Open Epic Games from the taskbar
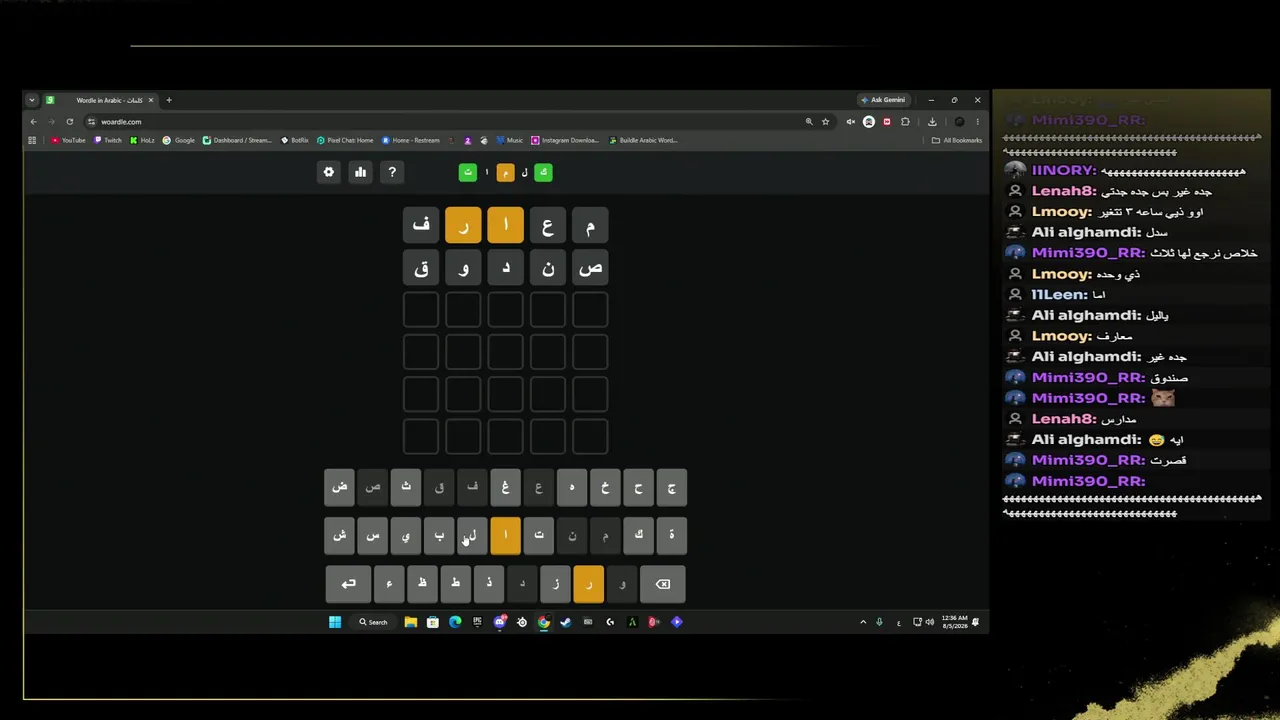The width and height of the screenshot is (1280, 720). [477, 622]
